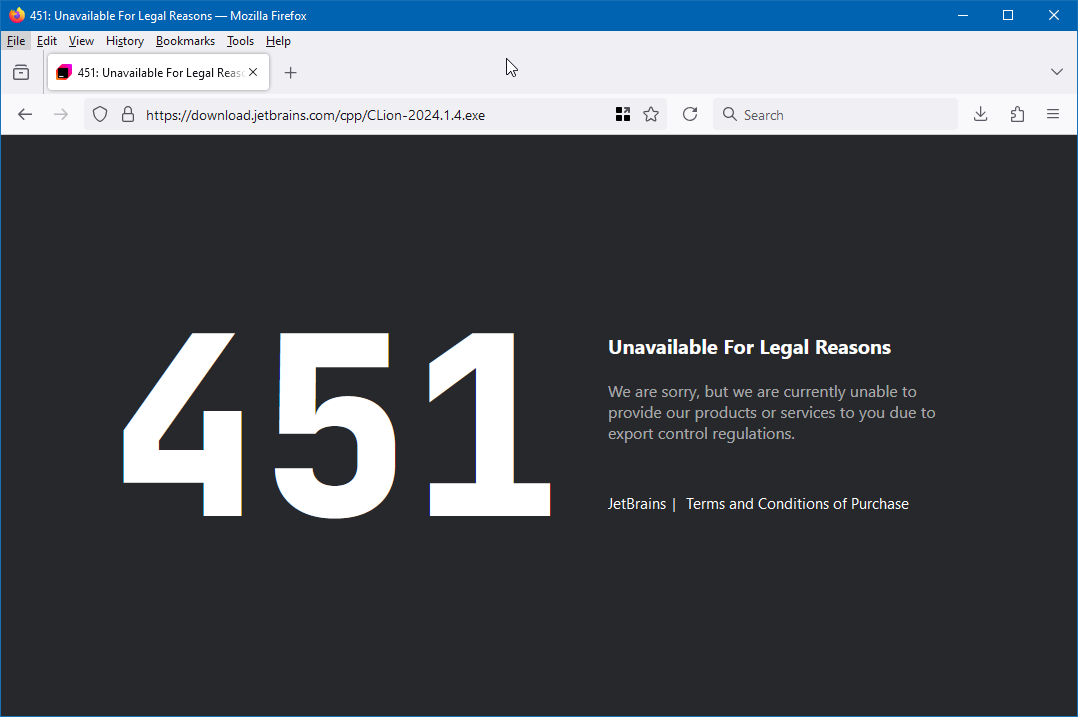Click the large 451 error number
Viewport: 1078px width, 717px height.
336,424
